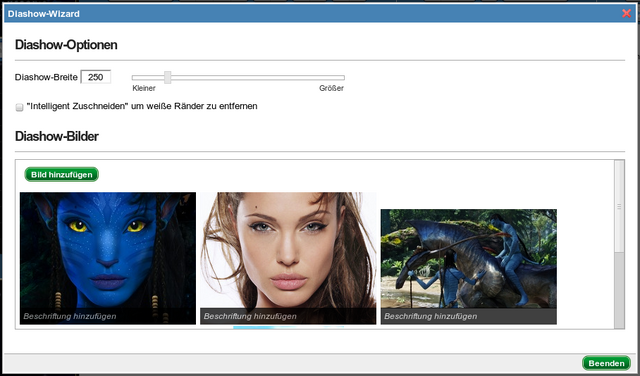Click the slider track left of the handle
The height and width of the screenshot is (376, 640).
(148, 77)
